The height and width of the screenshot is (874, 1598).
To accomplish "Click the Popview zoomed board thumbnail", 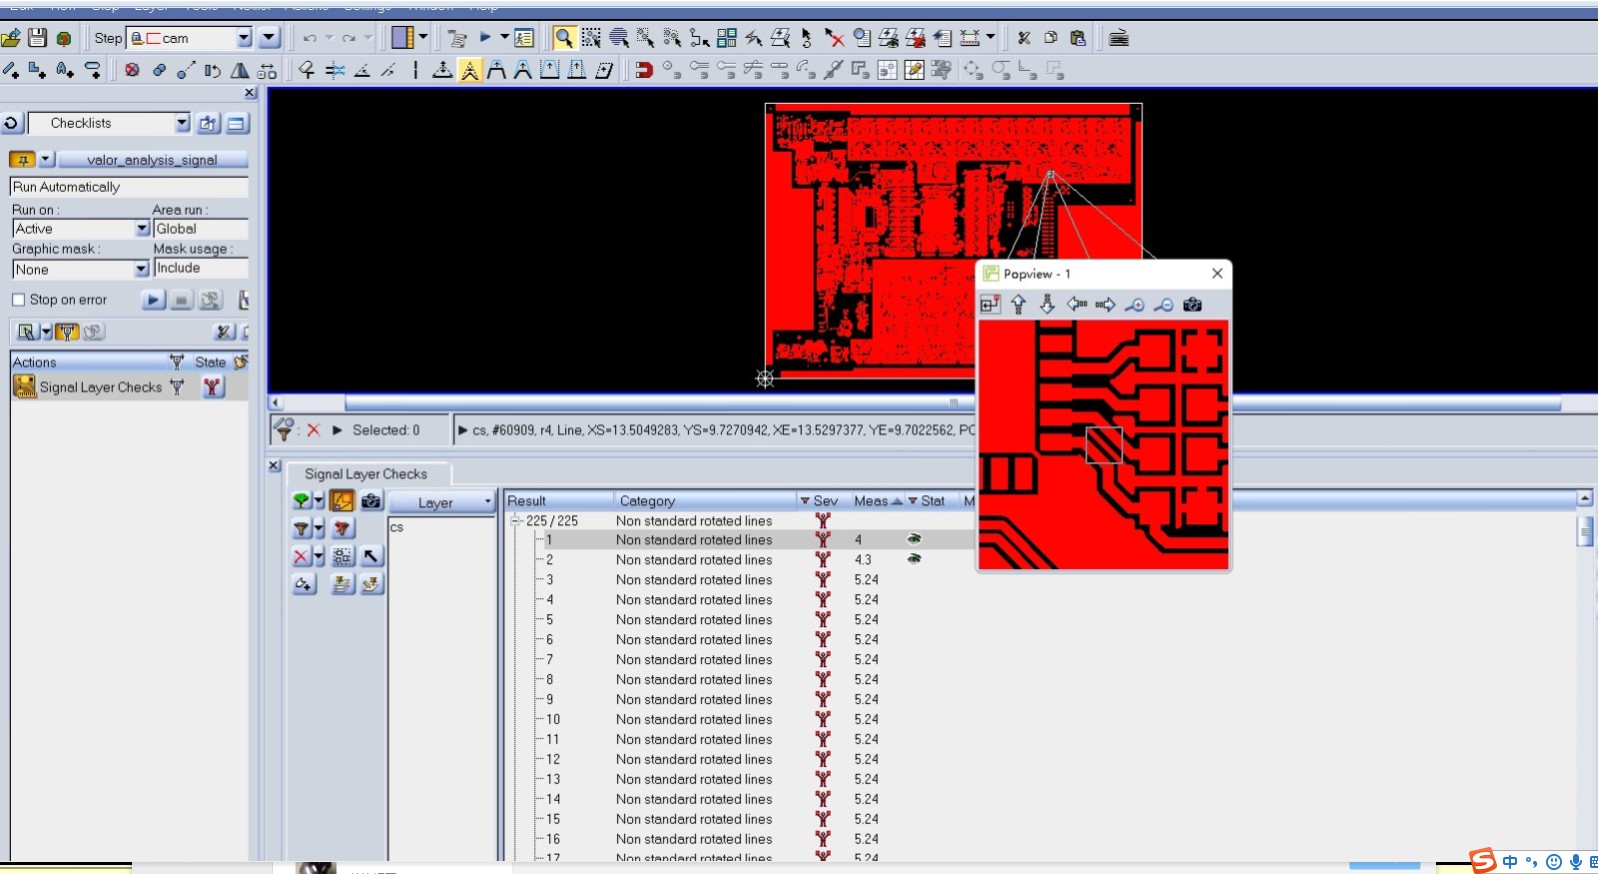I will 1103,445.
